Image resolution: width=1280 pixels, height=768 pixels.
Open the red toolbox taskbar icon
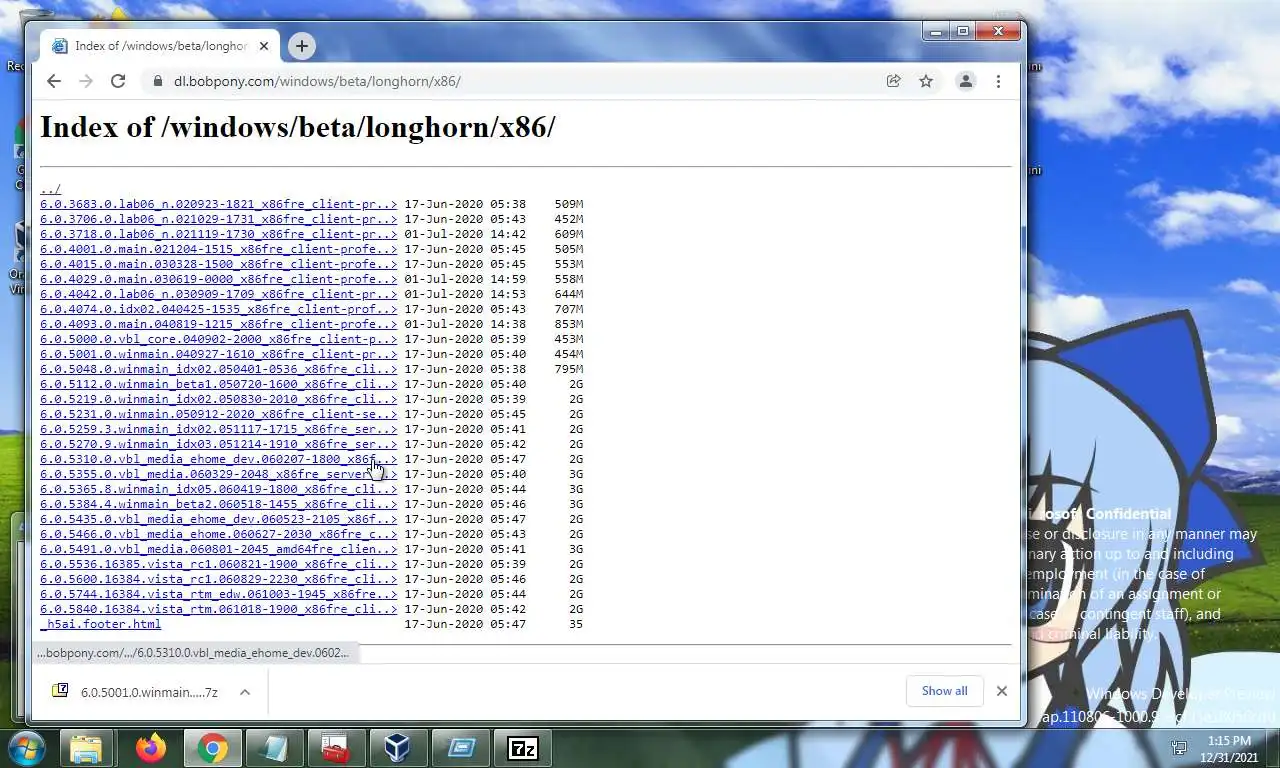pyautogui.click(x=336, y=748)
